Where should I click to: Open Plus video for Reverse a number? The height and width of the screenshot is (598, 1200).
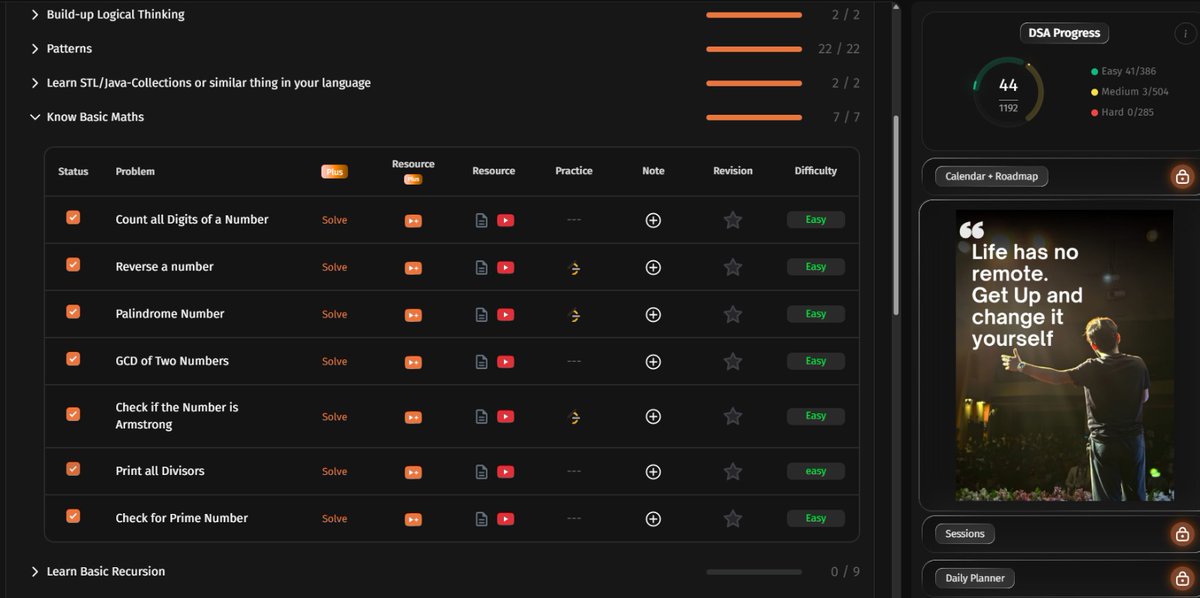coord(413,267)
